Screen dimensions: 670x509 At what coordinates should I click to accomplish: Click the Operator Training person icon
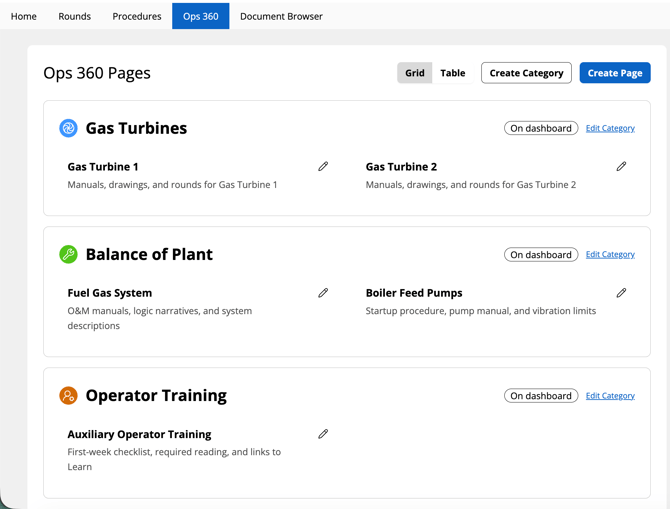coord(68,395)
